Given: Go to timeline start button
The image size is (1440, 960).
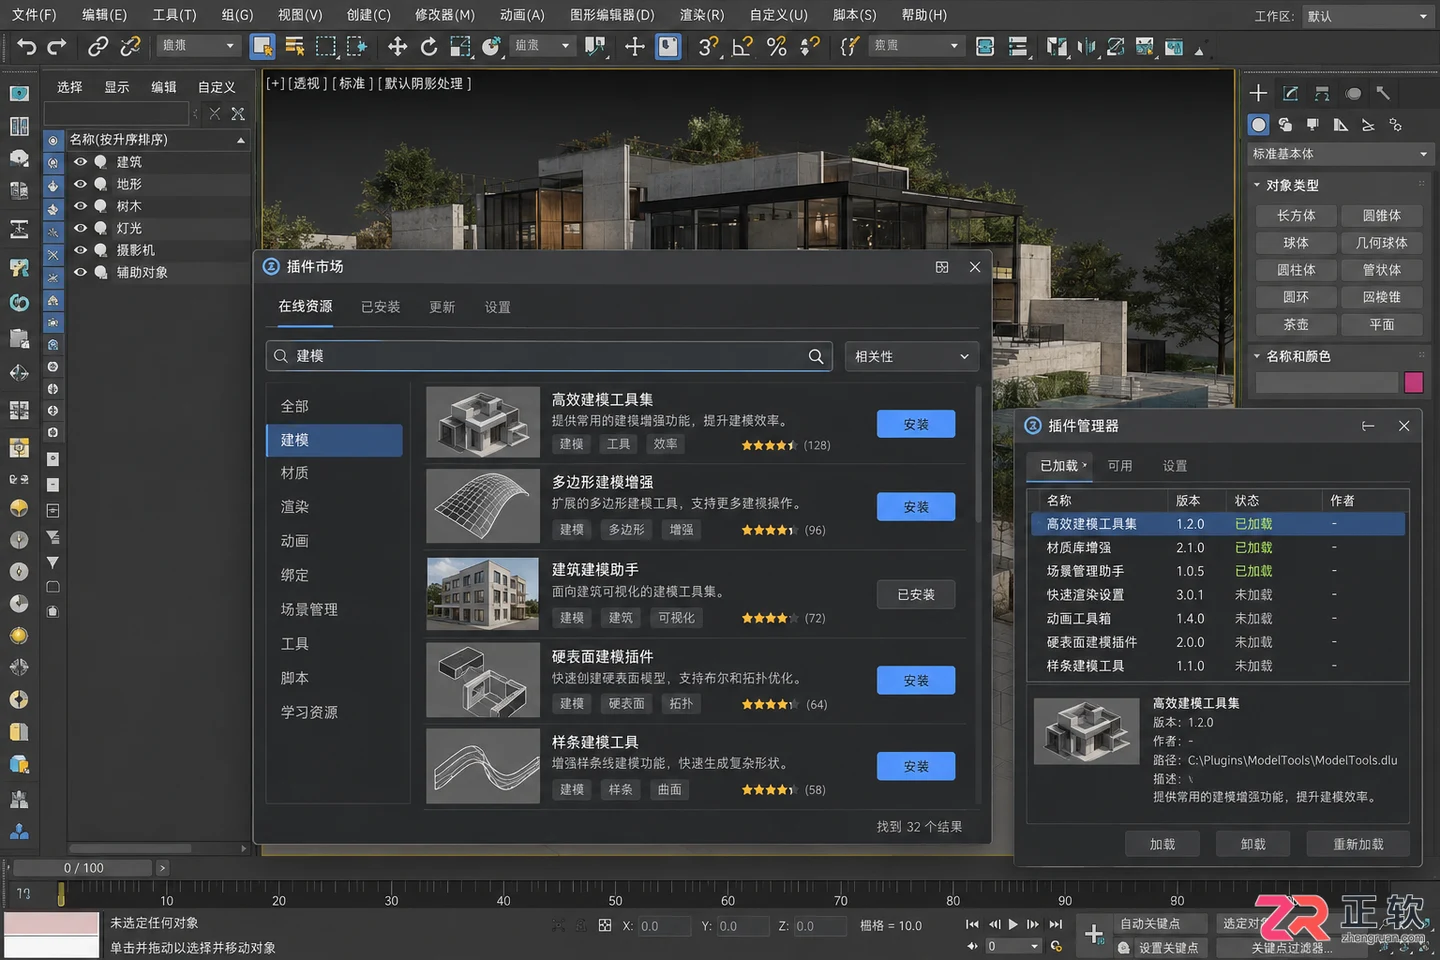Looking at the screenshot, I should tap(972, 924).
